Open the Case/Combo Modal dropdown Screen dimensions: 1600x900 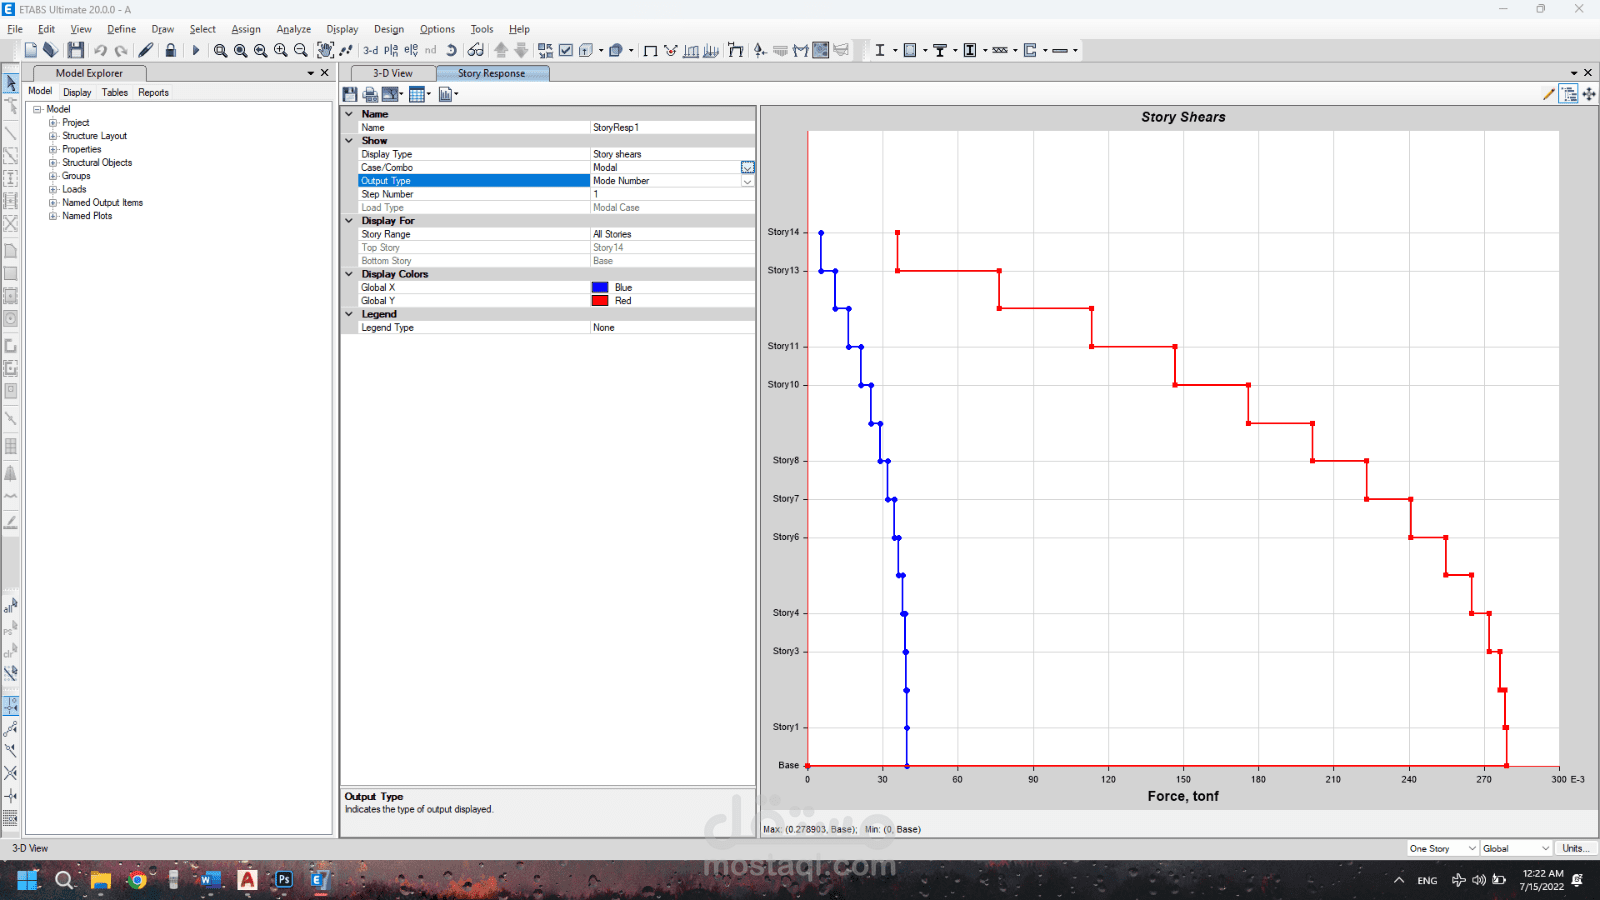(747, 168)
